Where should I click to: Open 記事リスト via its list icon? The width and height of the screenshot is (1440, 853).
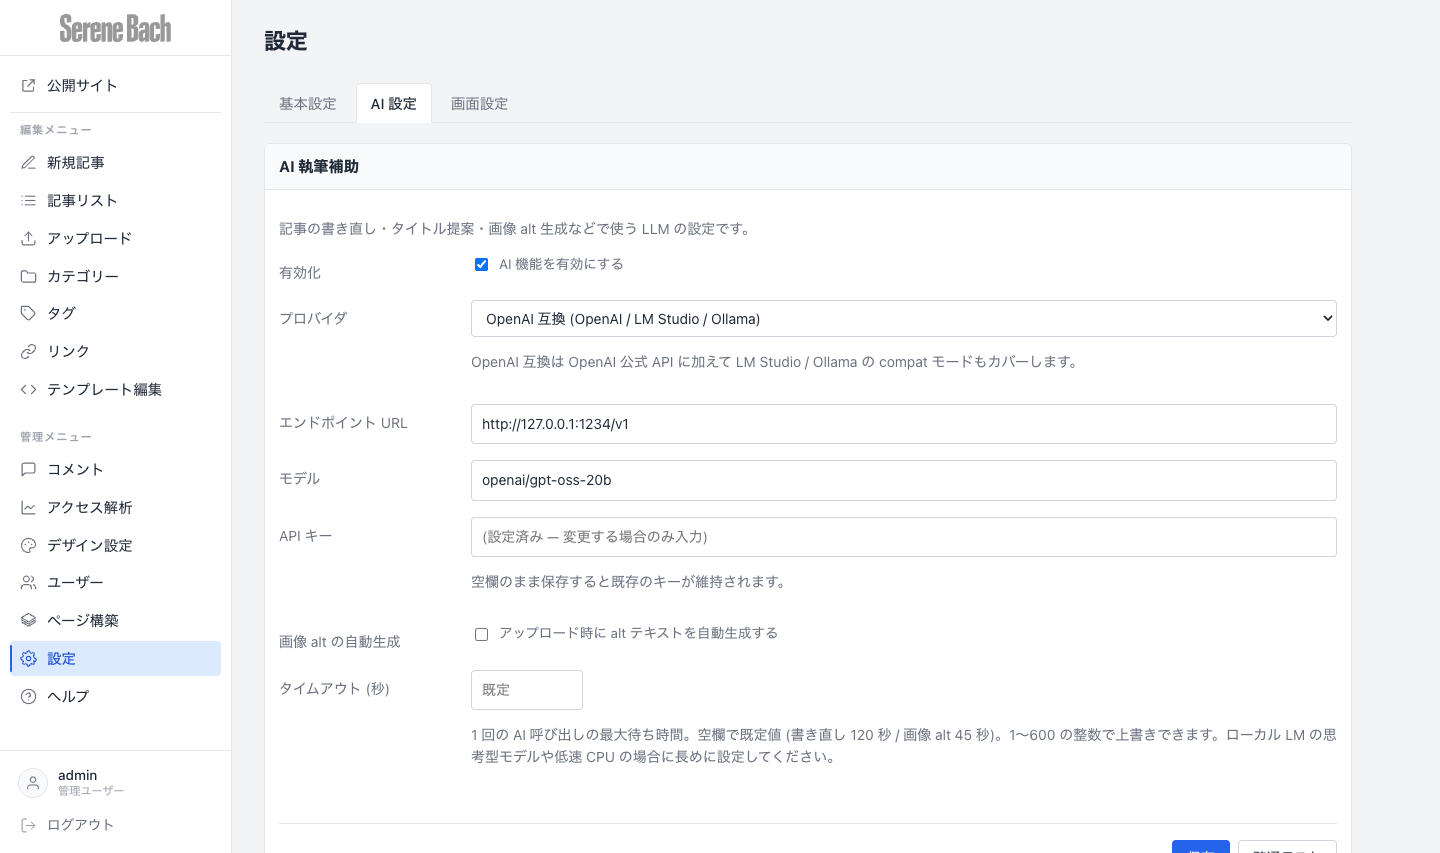tap(29, 200)
